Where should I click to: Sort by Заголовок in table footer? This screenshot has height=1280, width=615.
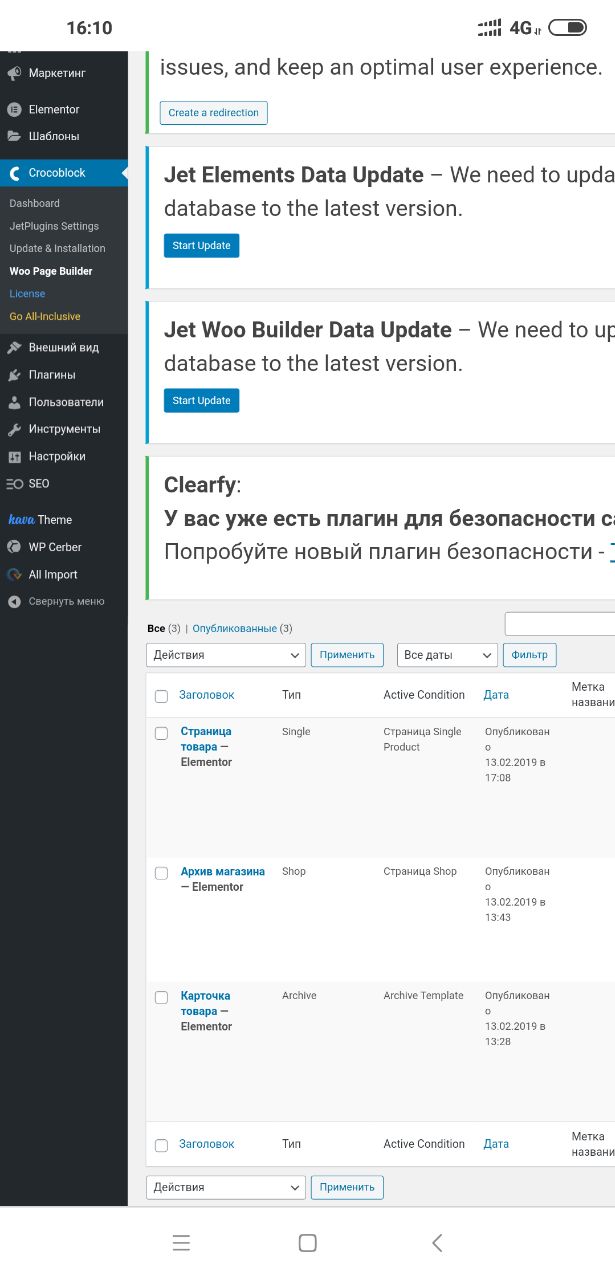(x=207, y=1144)
